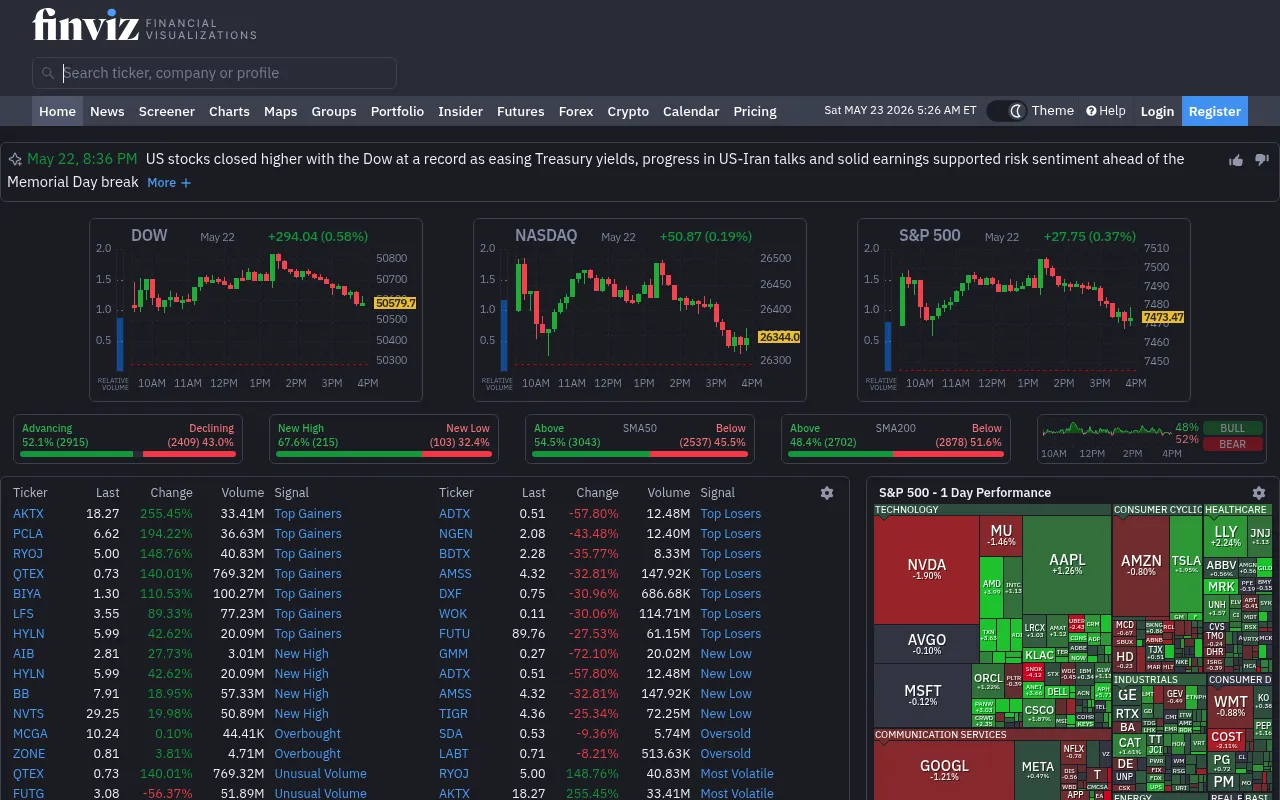Open S&P 500 map settings gear
Viewport: 1280px width, 800px height.
[x=1259, y=493]
